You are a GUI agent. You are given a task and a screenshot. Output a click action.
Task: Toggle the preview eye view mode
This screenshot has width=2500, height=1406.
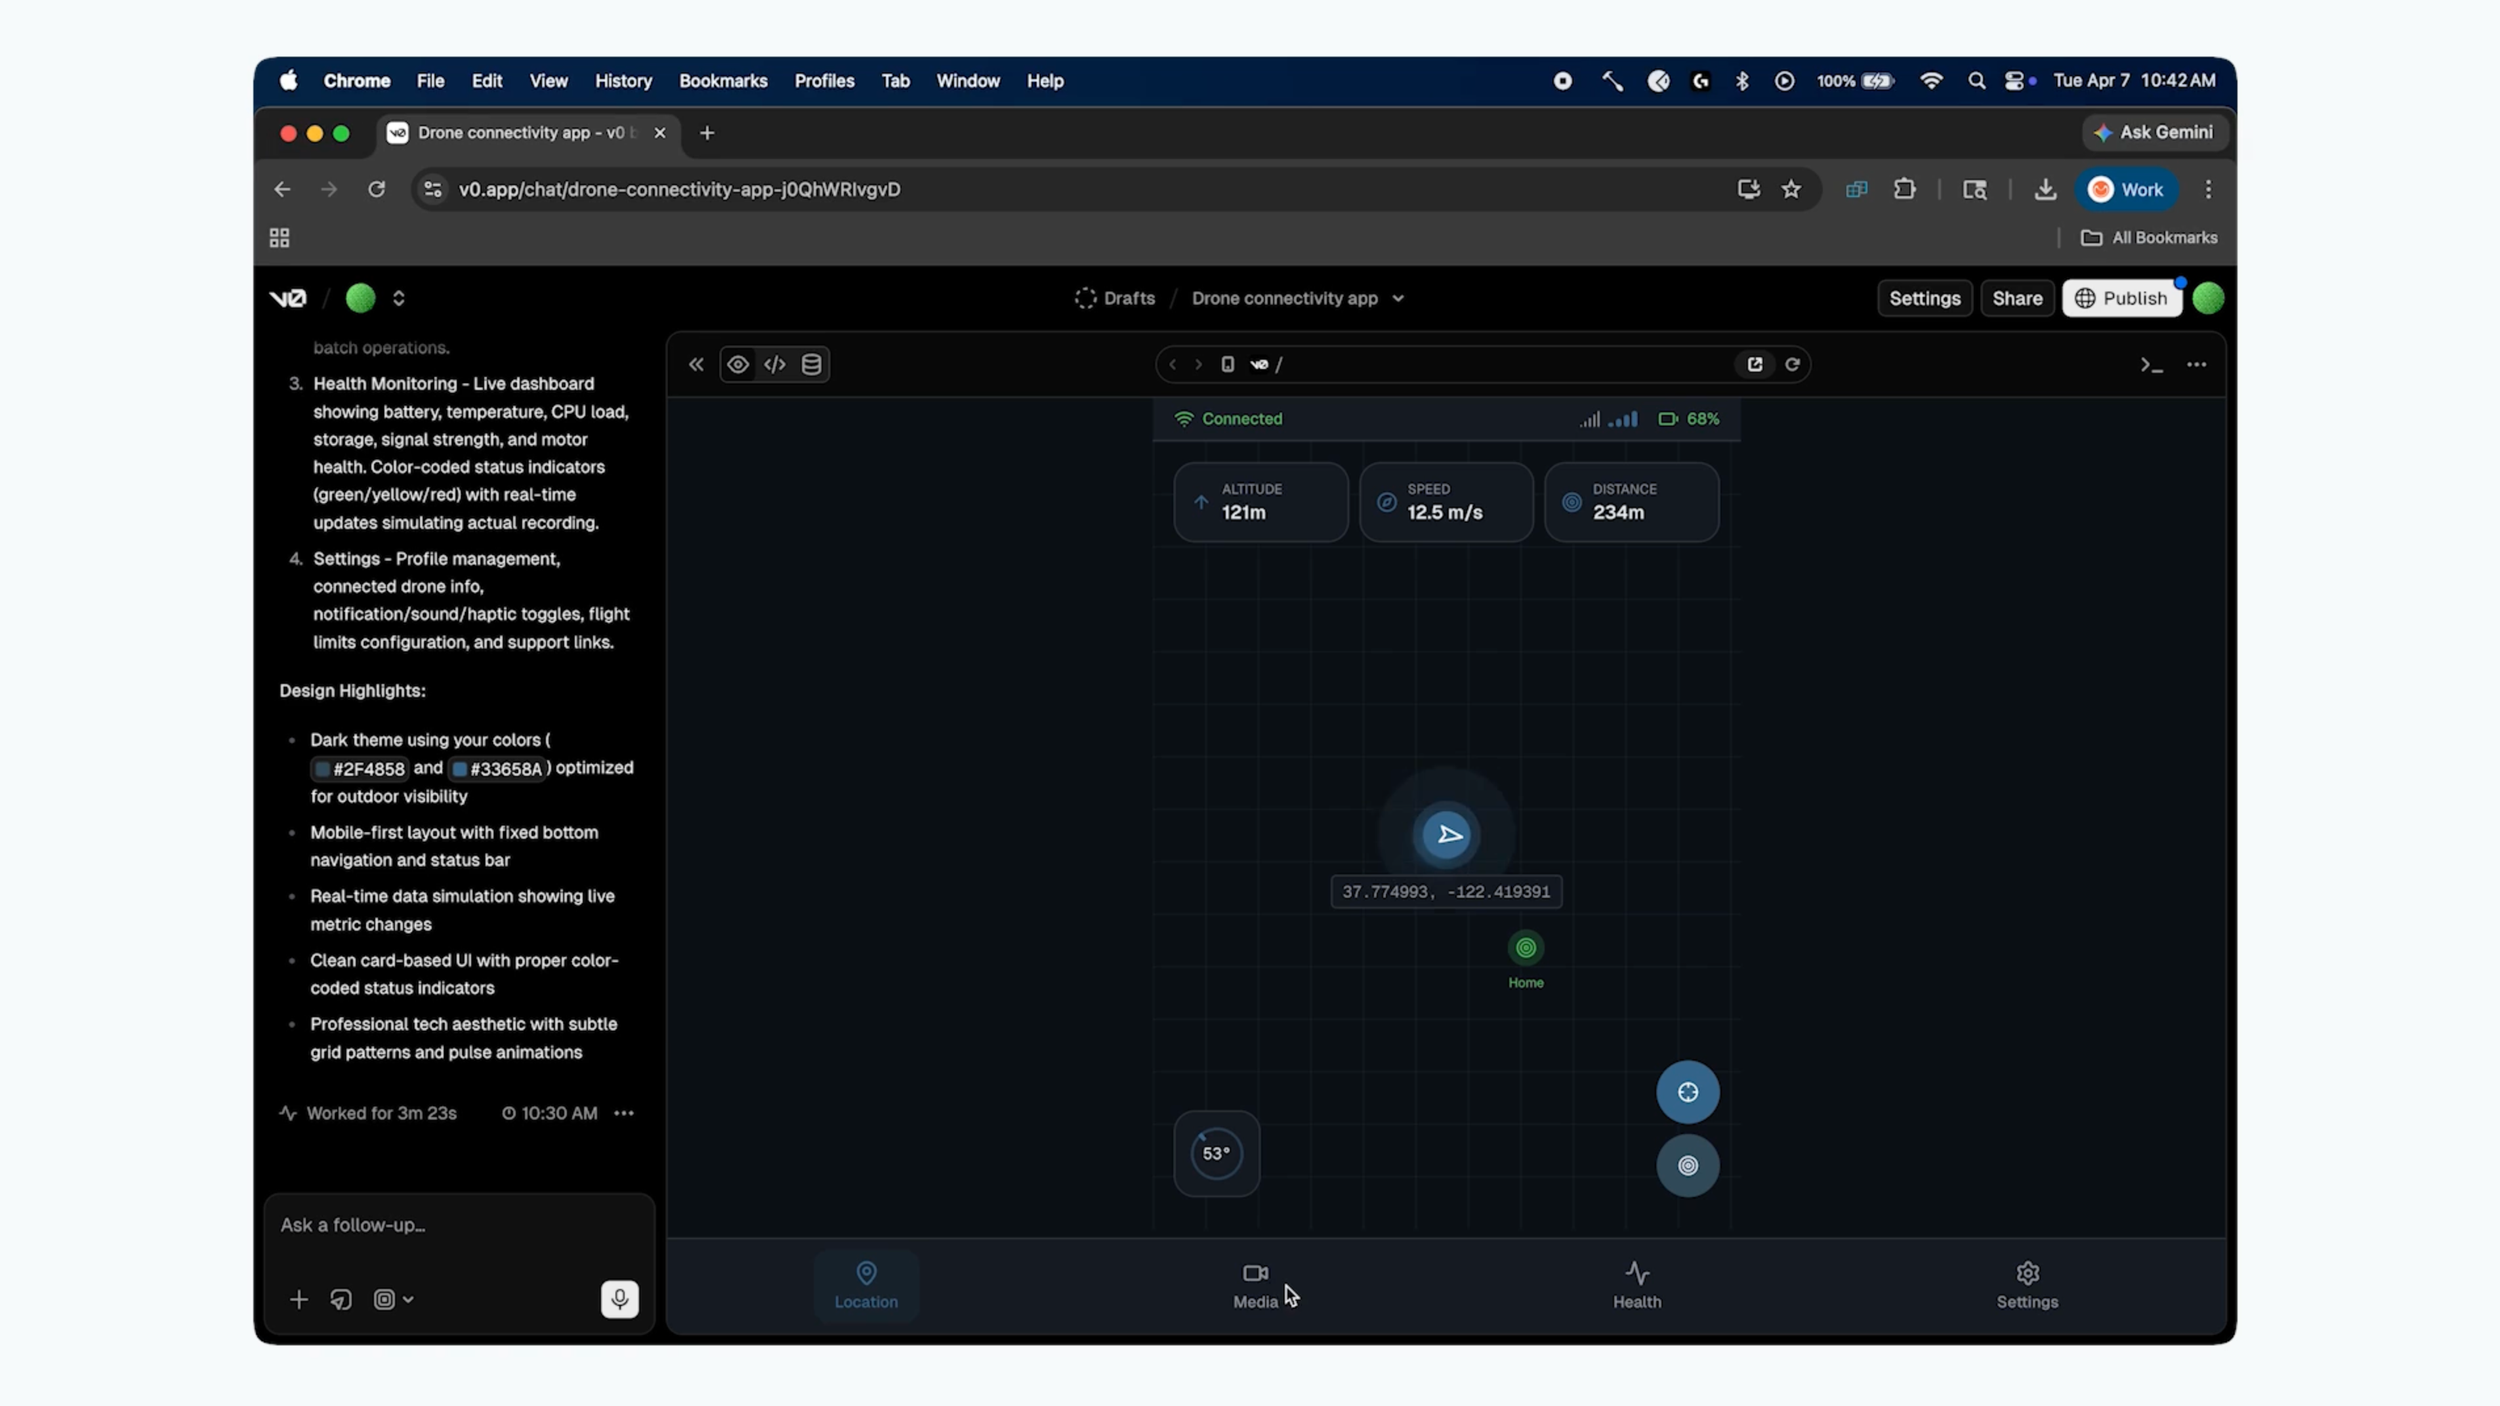point(738,364)
